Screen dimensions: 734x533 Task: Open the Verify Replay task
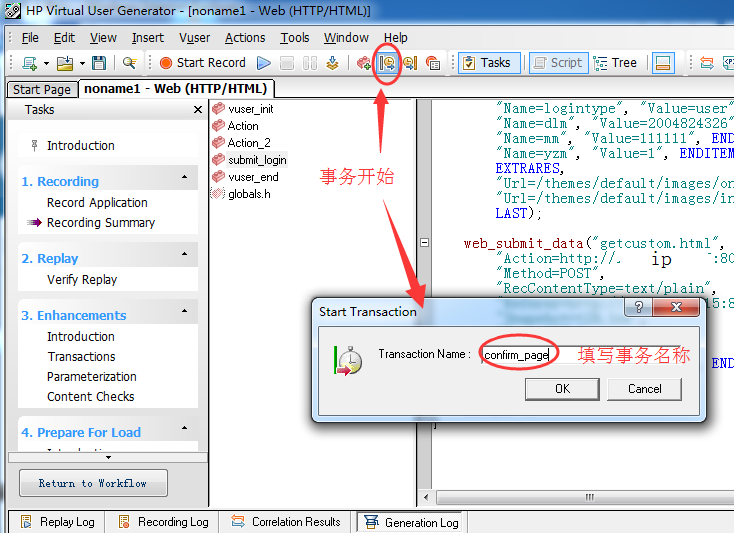coord(82,280)
